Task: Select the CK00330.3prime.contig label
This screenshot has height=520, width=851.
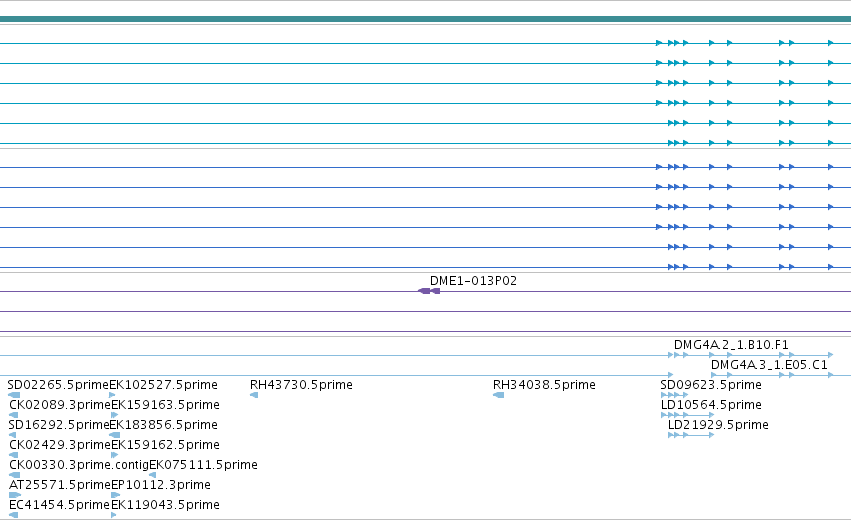Action: pyautogui.click(x=79, y=465)
